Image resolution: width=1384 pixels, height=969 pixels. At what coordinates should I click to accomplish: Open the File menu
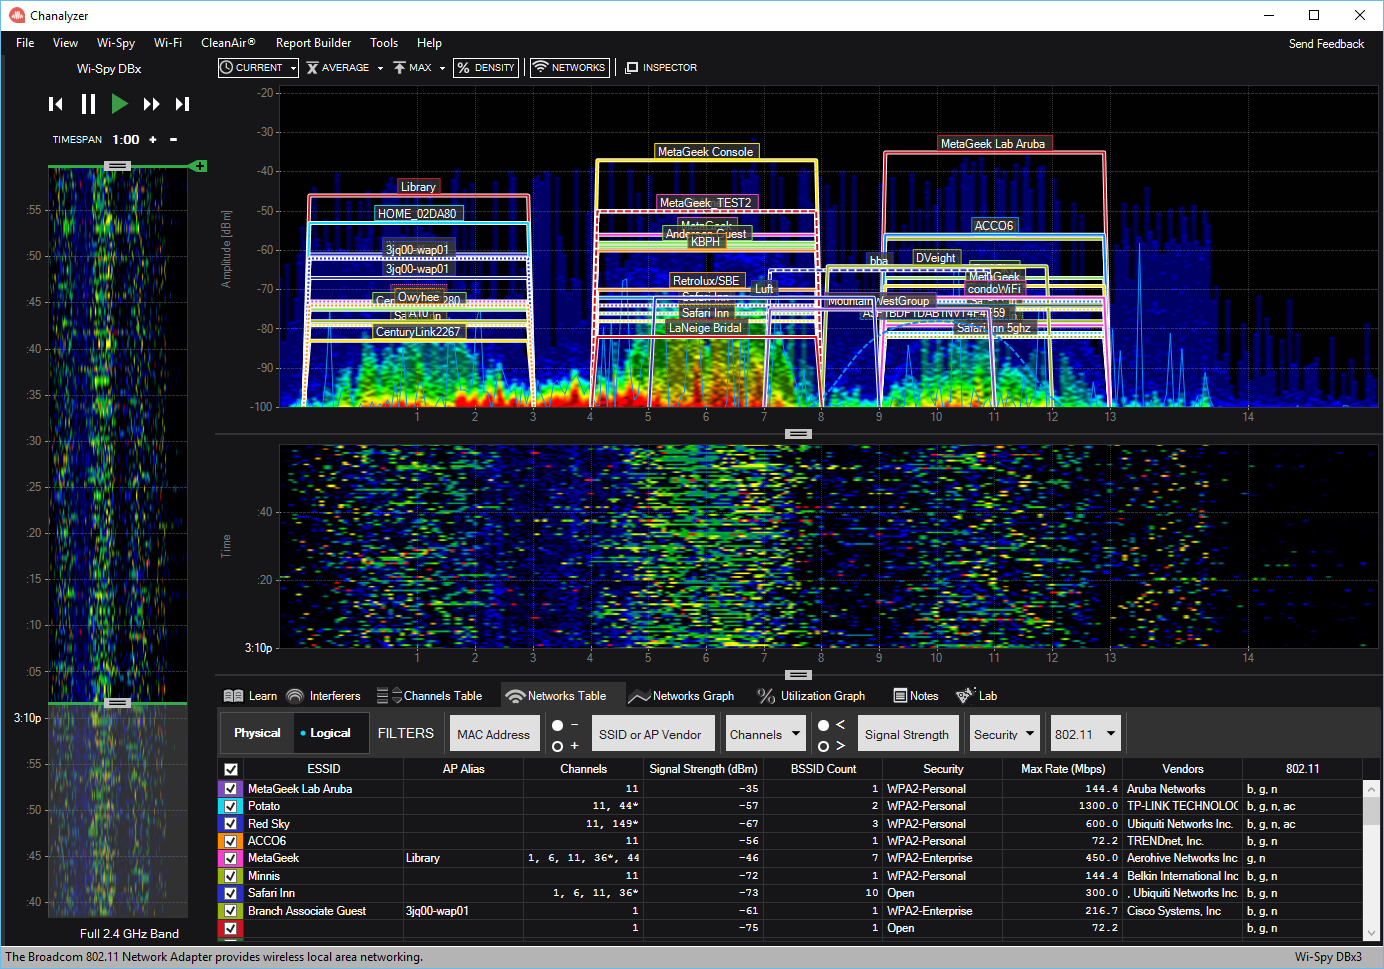pos(25,43)
